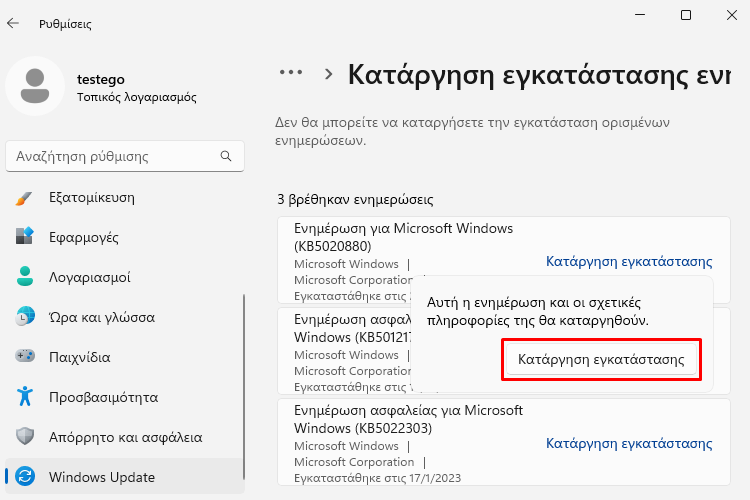Image resolution: width=750 pixels, height=500 pixels.
Task: Click the popup message Αυτή η ενημέρωση
Action: 538,311
